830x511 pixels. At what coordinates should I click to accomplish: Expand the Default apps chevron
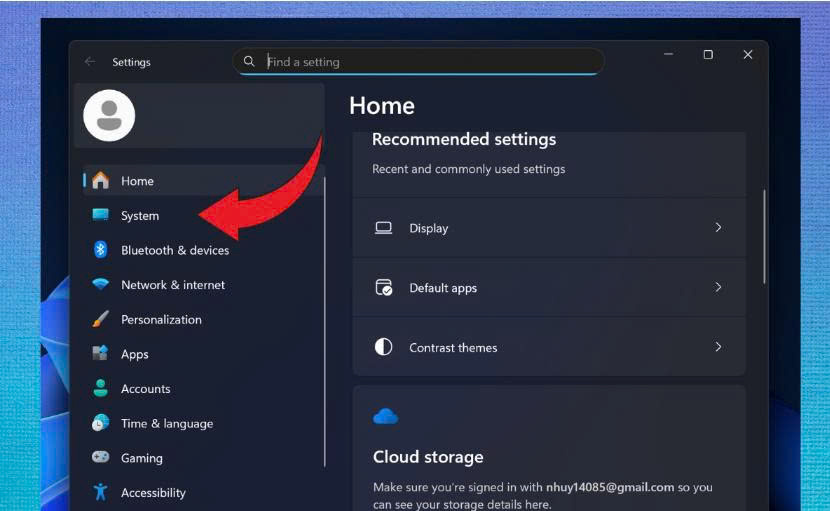pyautogui.click(x=718, y=287)
